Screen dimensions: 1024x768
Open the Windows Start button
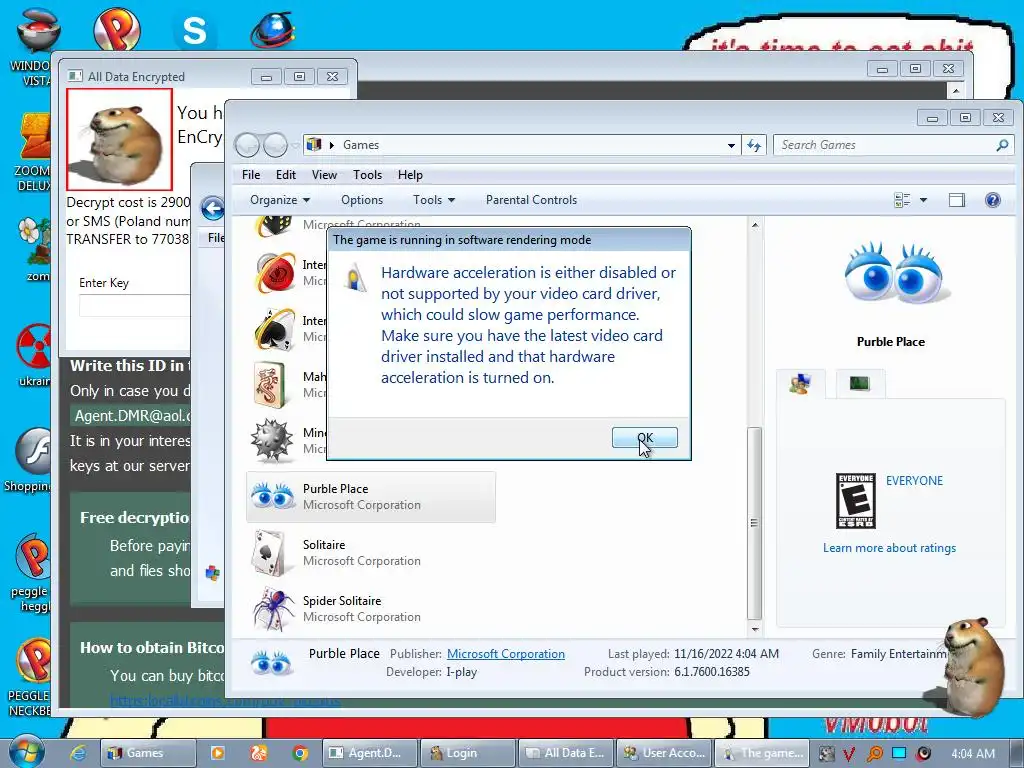(x=25, y=752)
